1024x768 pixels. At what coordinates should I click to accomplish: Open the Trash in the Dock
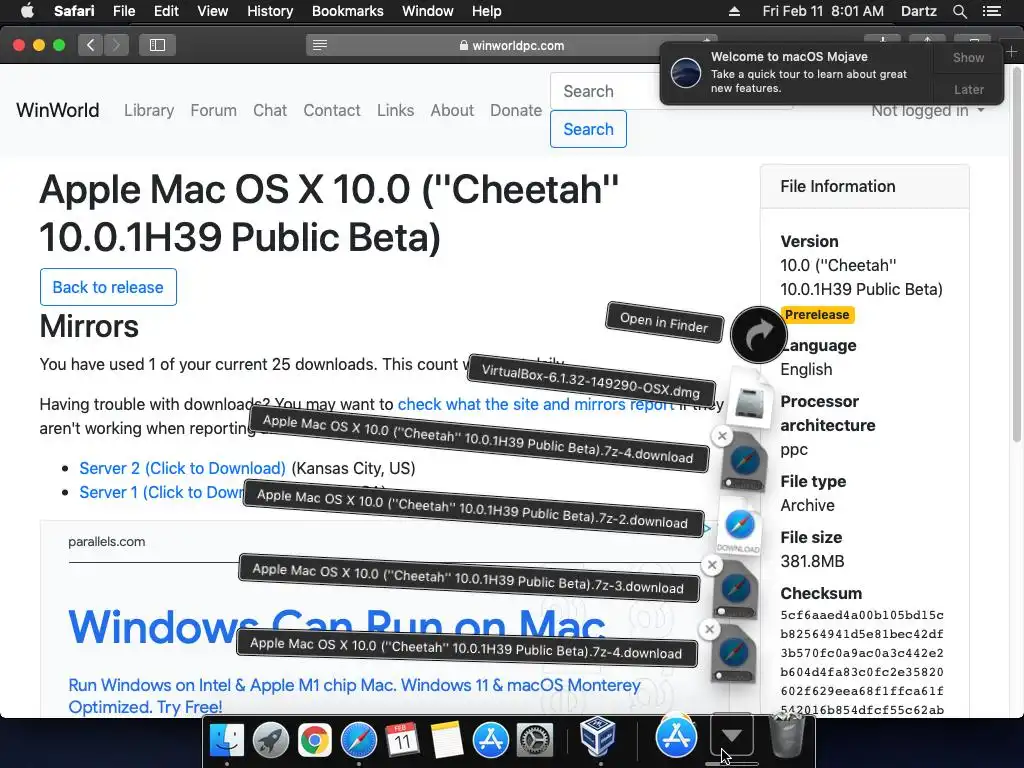click(x=786, y=736)
